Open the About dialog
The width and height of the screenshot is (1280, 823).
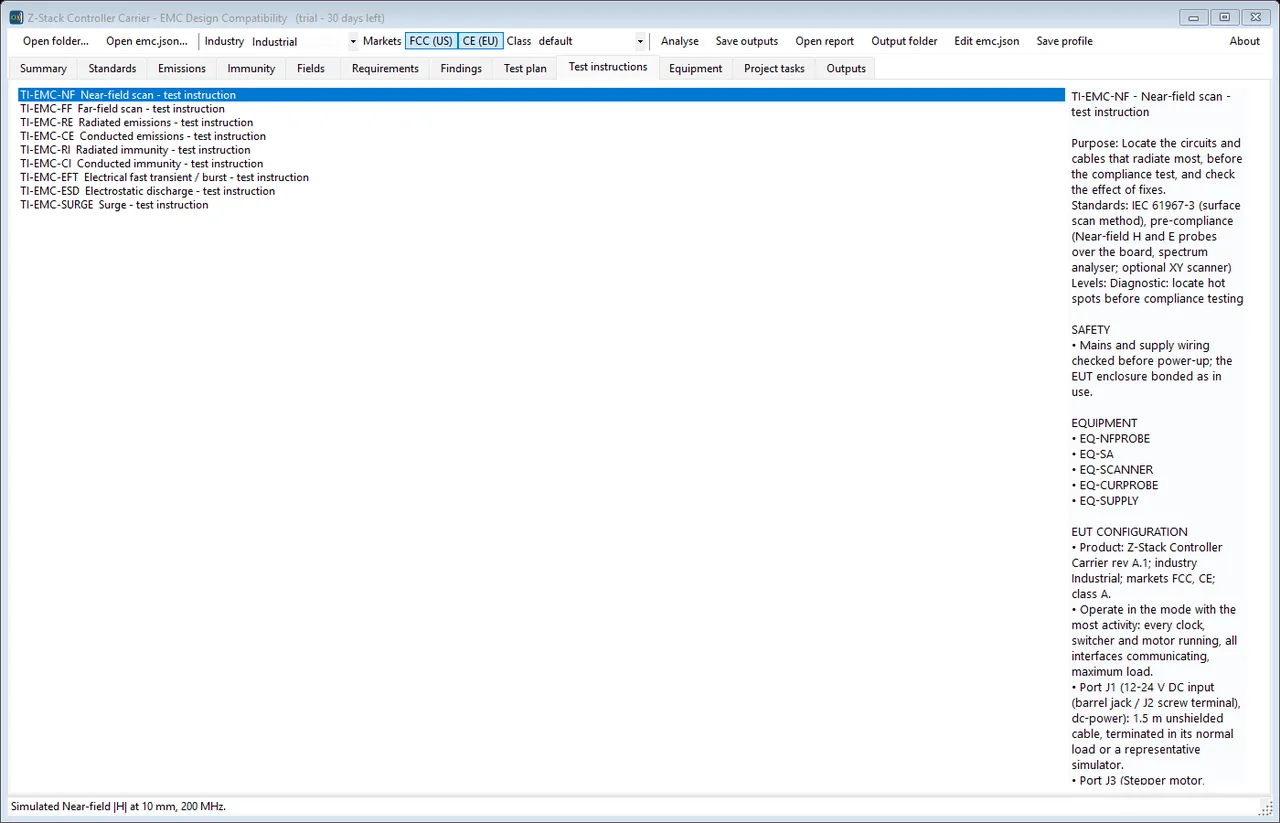[x=1245, y=41]
